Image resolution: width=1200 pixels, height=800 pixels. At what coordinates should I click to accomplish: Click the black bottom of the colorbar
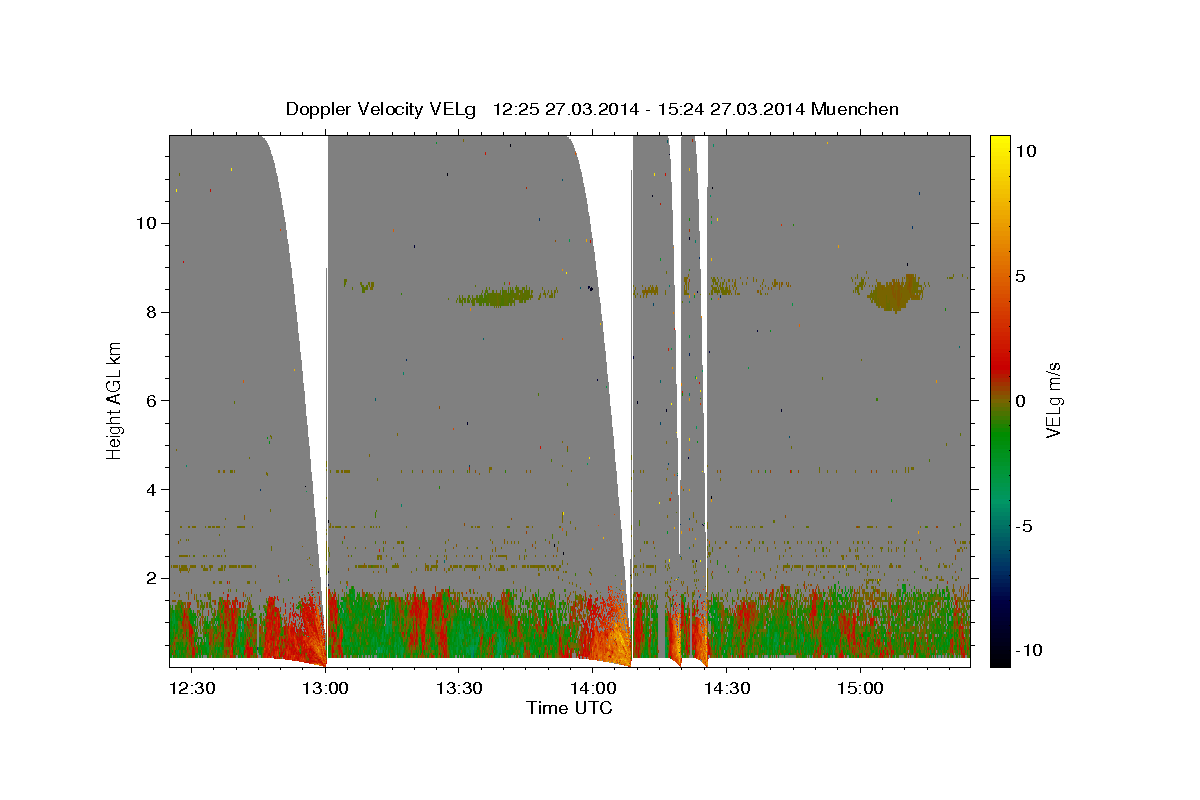point(999,657)
